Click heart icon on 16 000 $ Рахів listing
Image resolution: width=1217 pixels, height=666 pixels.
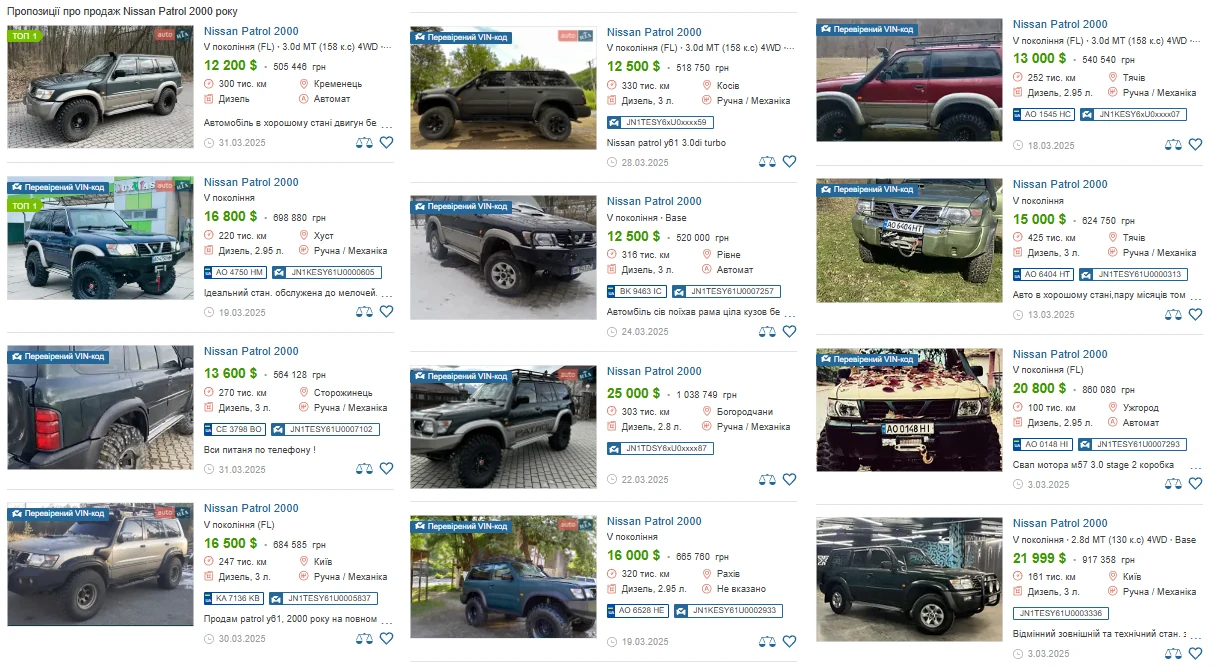pyautogui.click(x=789, y=641)
